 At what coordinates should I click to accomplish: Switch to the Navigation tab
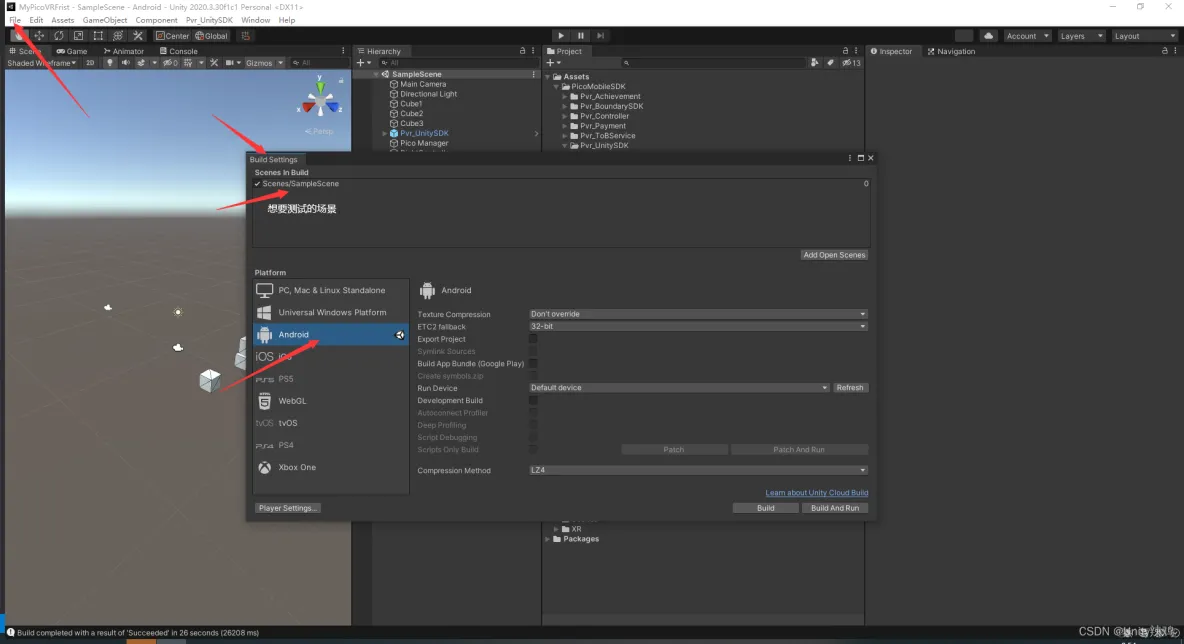coord(951,51)
